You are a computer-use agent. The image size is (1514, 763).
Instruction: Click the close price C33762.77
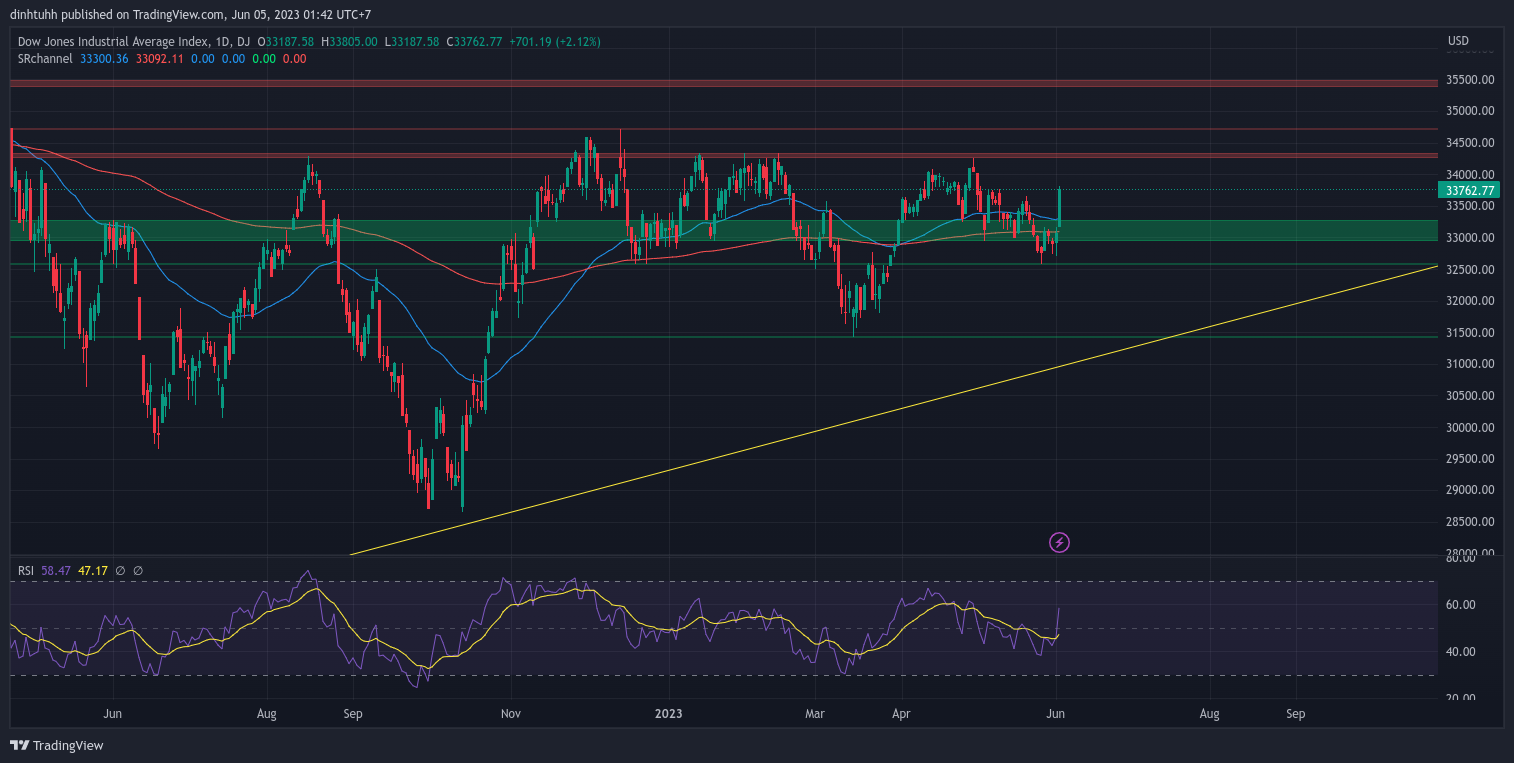[x=474, y=42]
